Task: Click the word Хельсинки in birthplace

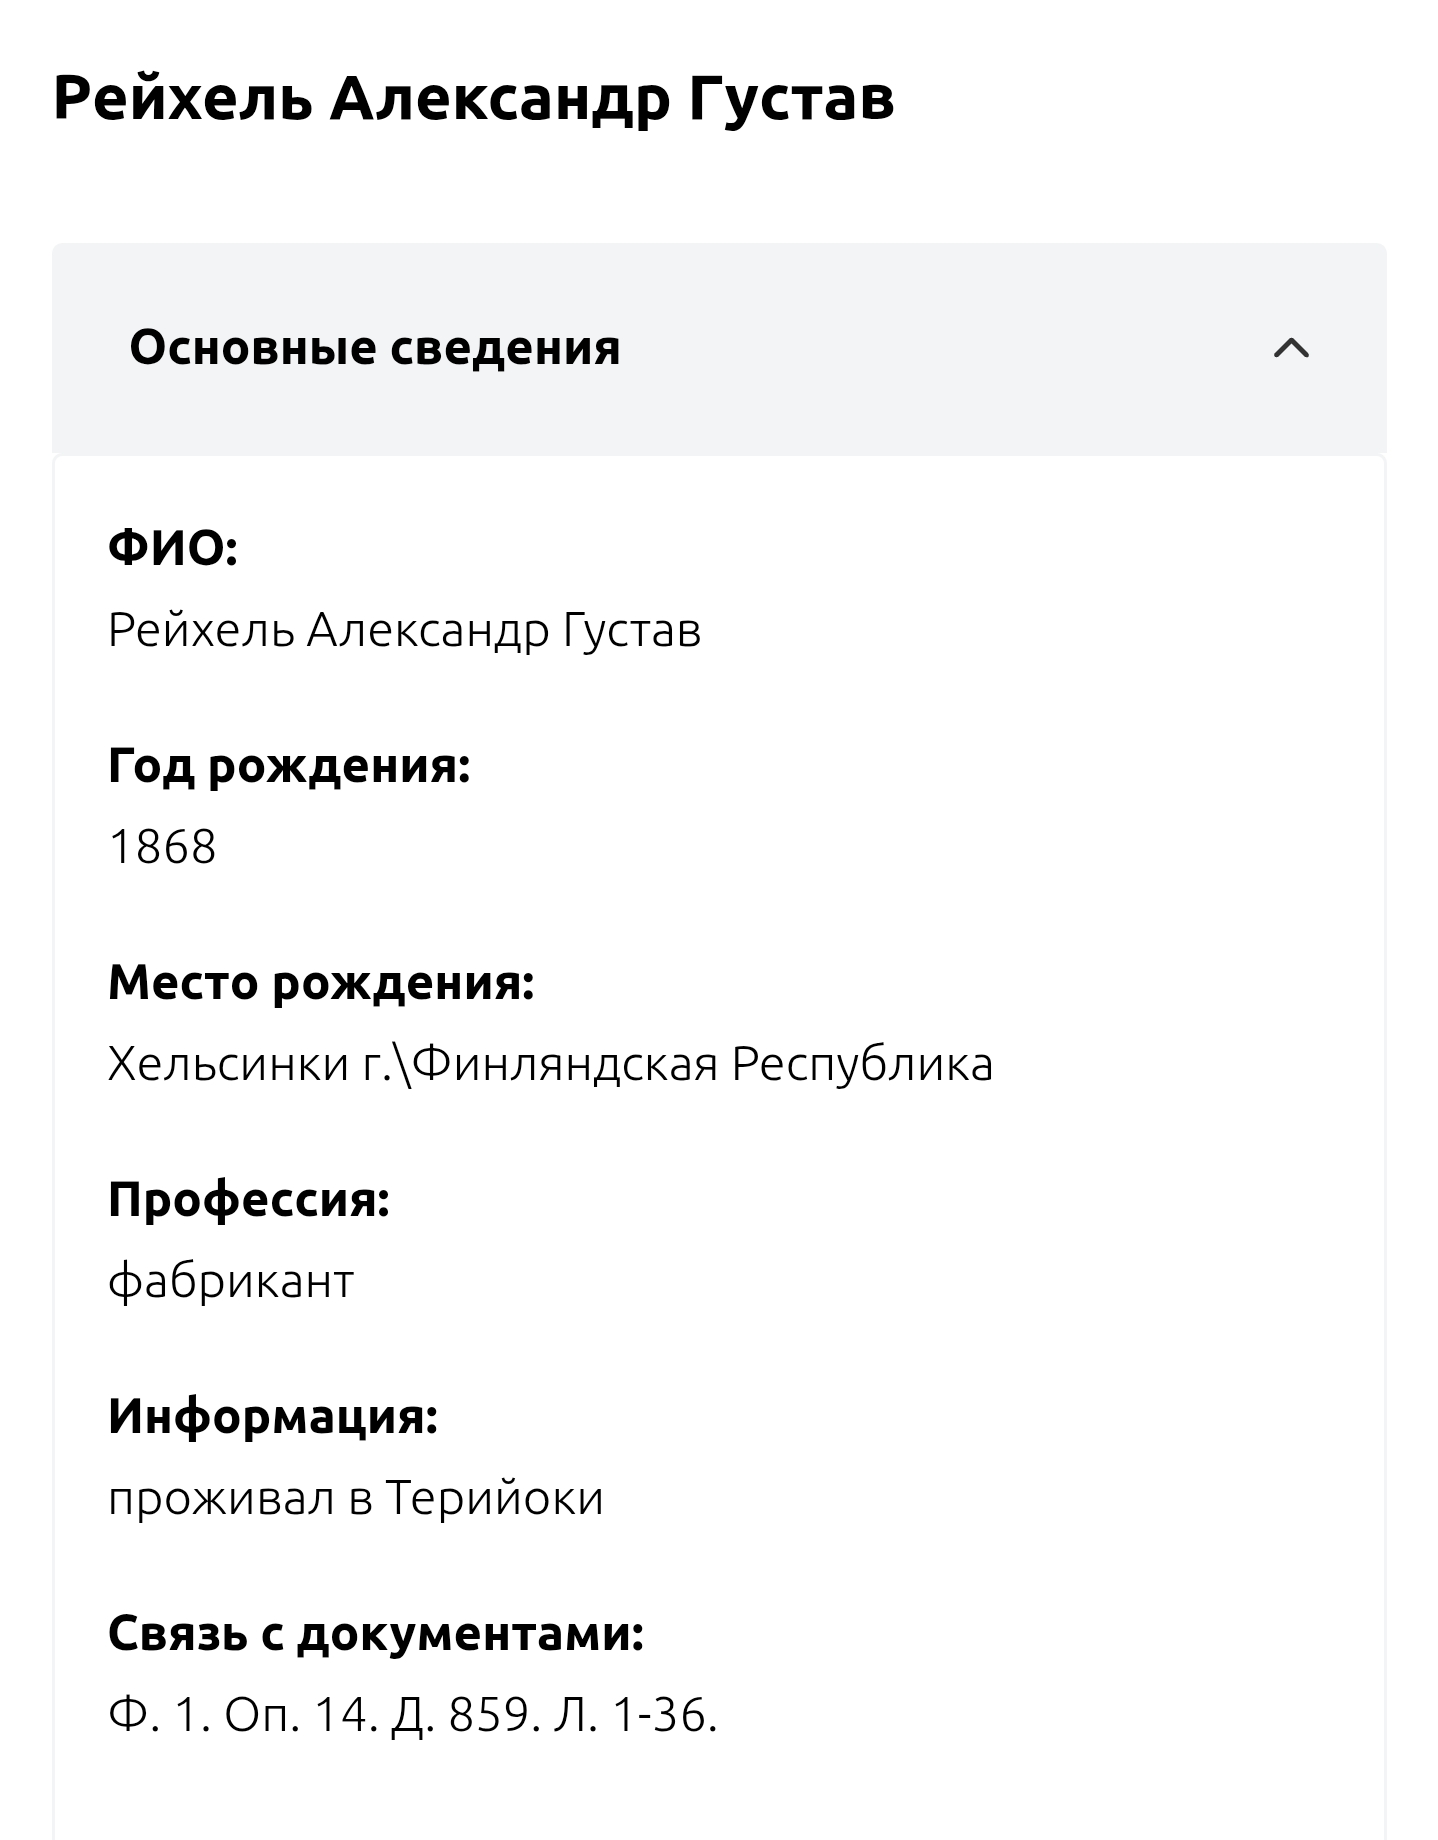Action: coord(227,1064)
